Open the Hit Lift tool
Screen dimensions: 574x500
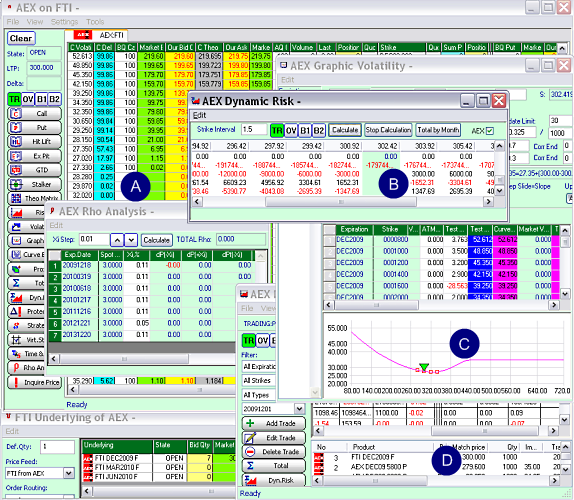[34, 142]
